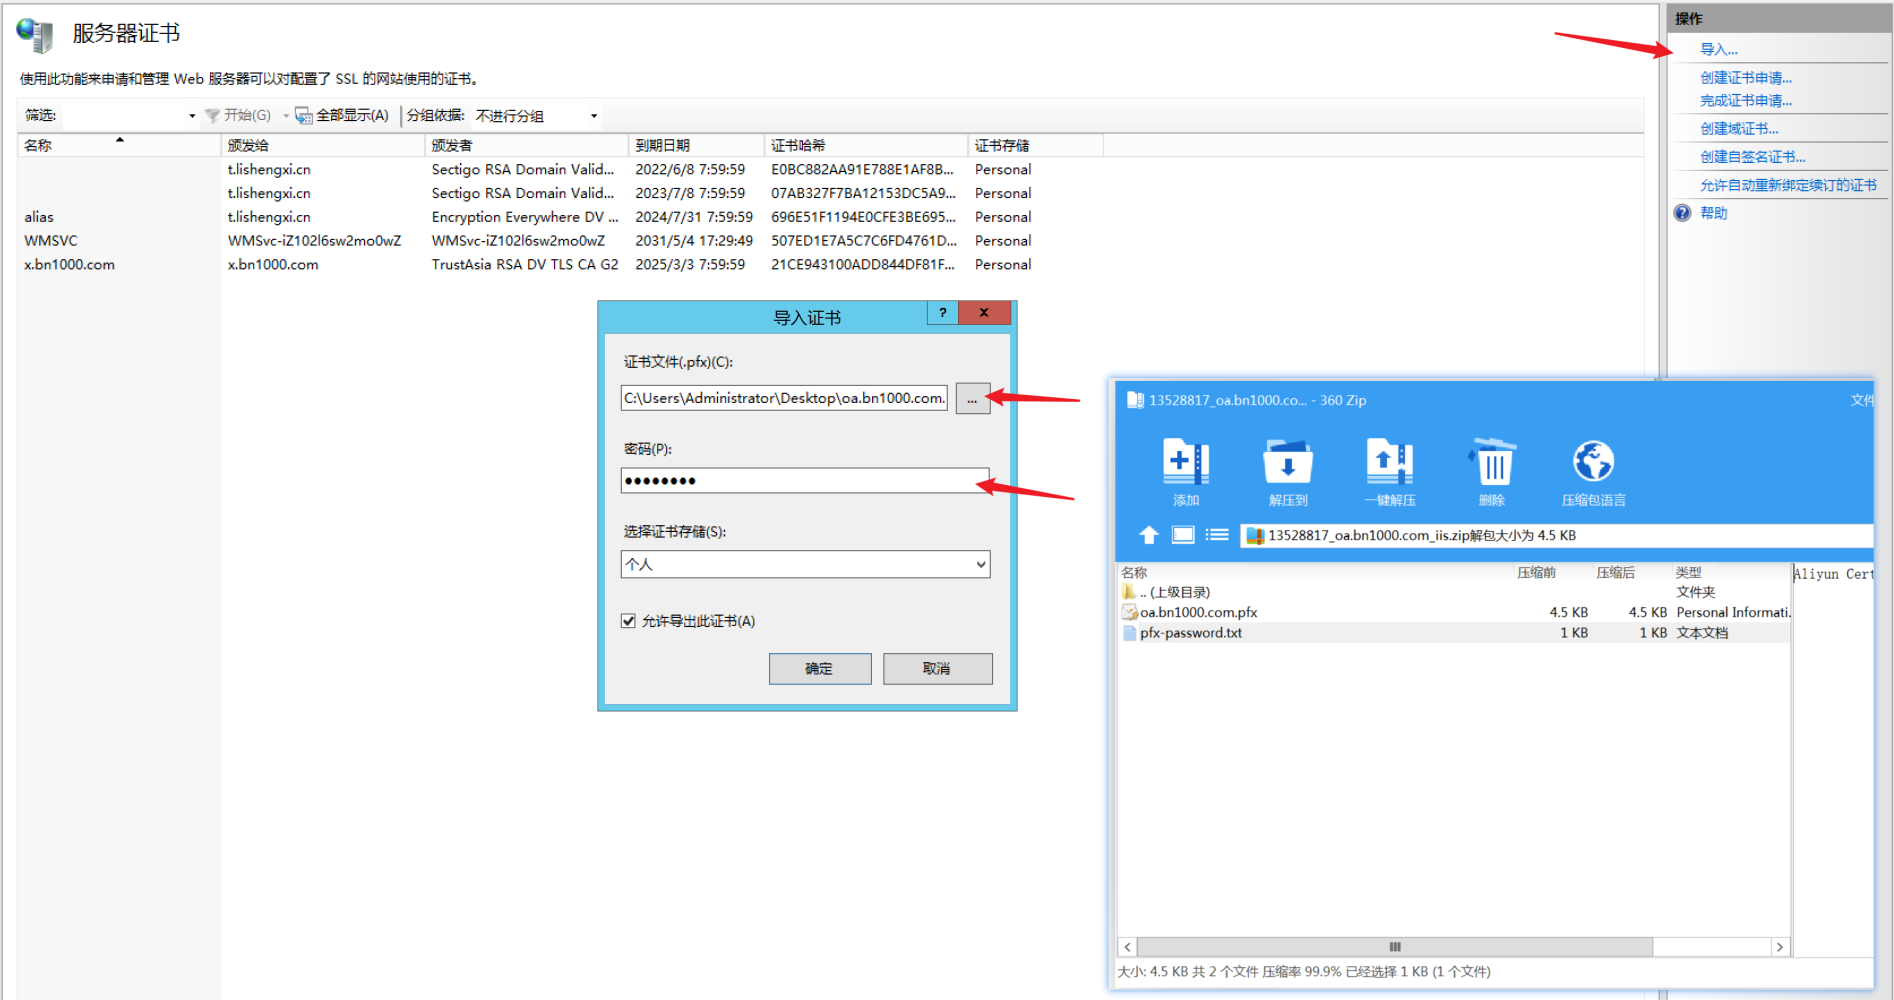Click the oa.bn1000.com.pfx file icon
This screenshot has width=1894, height=1000.
coord(1130,612)
